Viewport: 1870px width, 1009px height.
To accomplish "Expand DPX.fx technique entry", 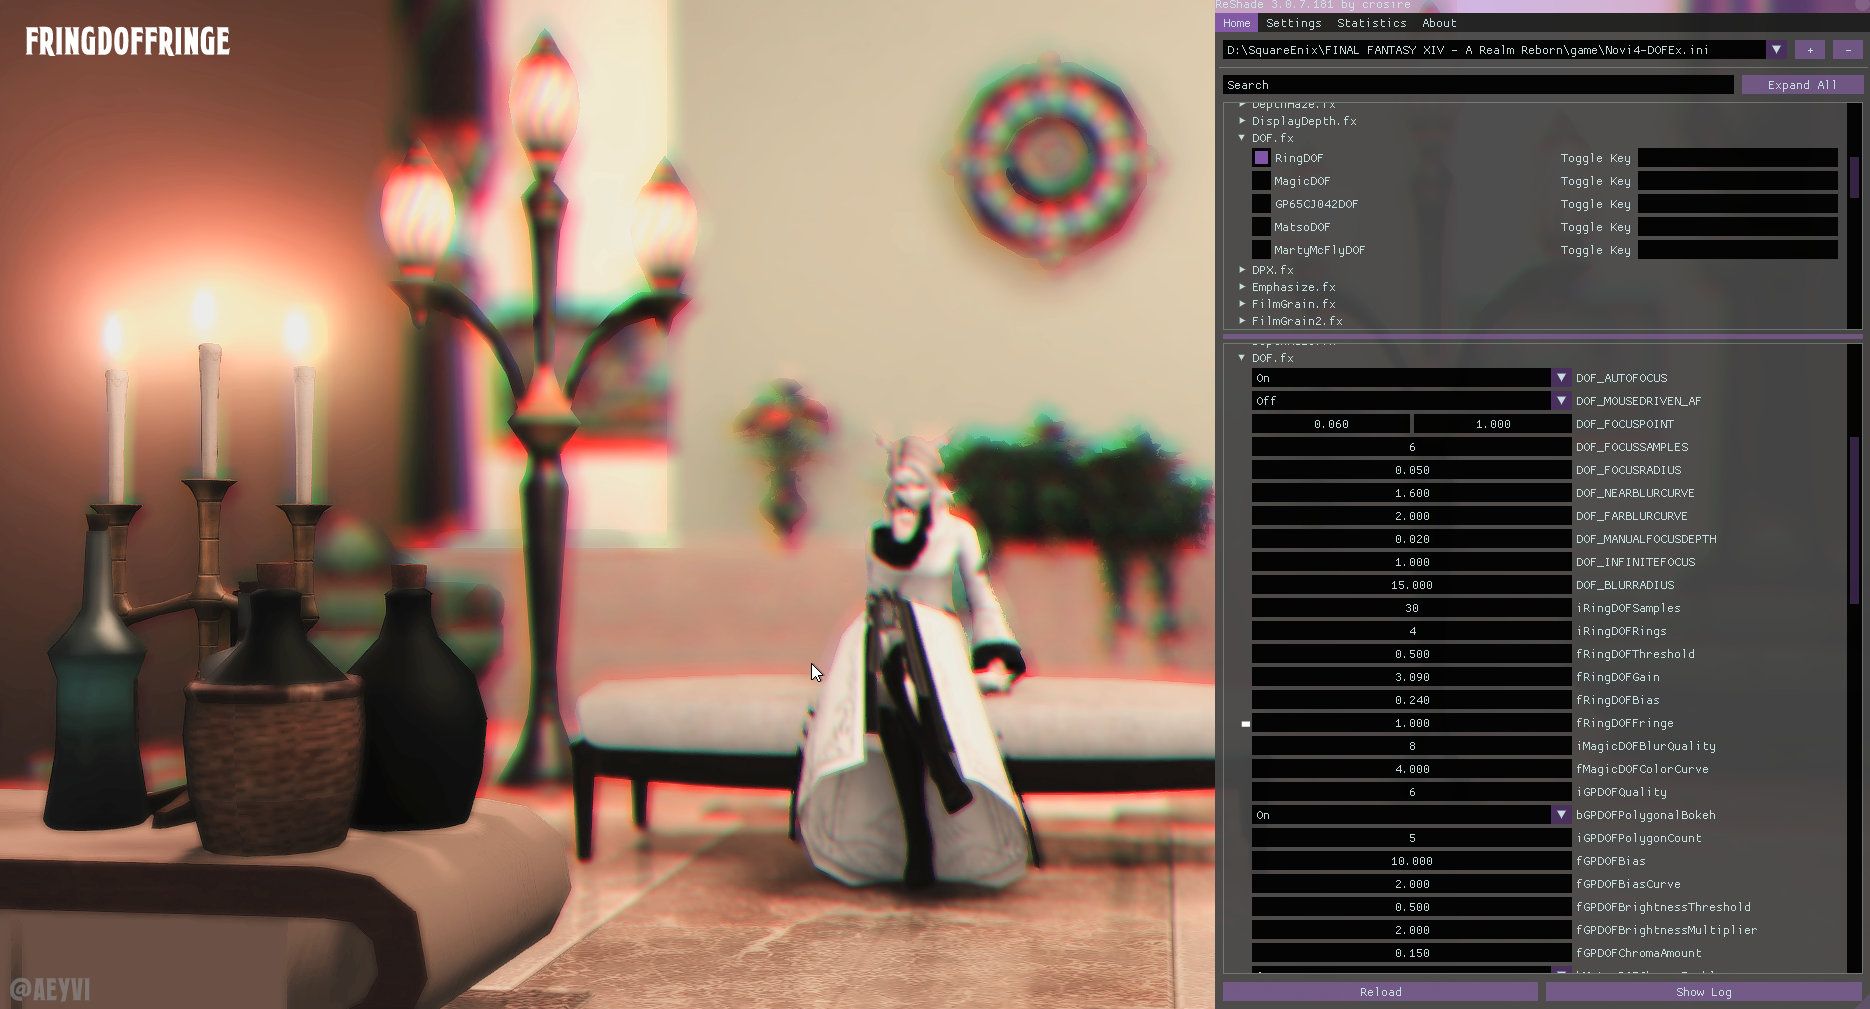I will click(x=1242, y=270).
